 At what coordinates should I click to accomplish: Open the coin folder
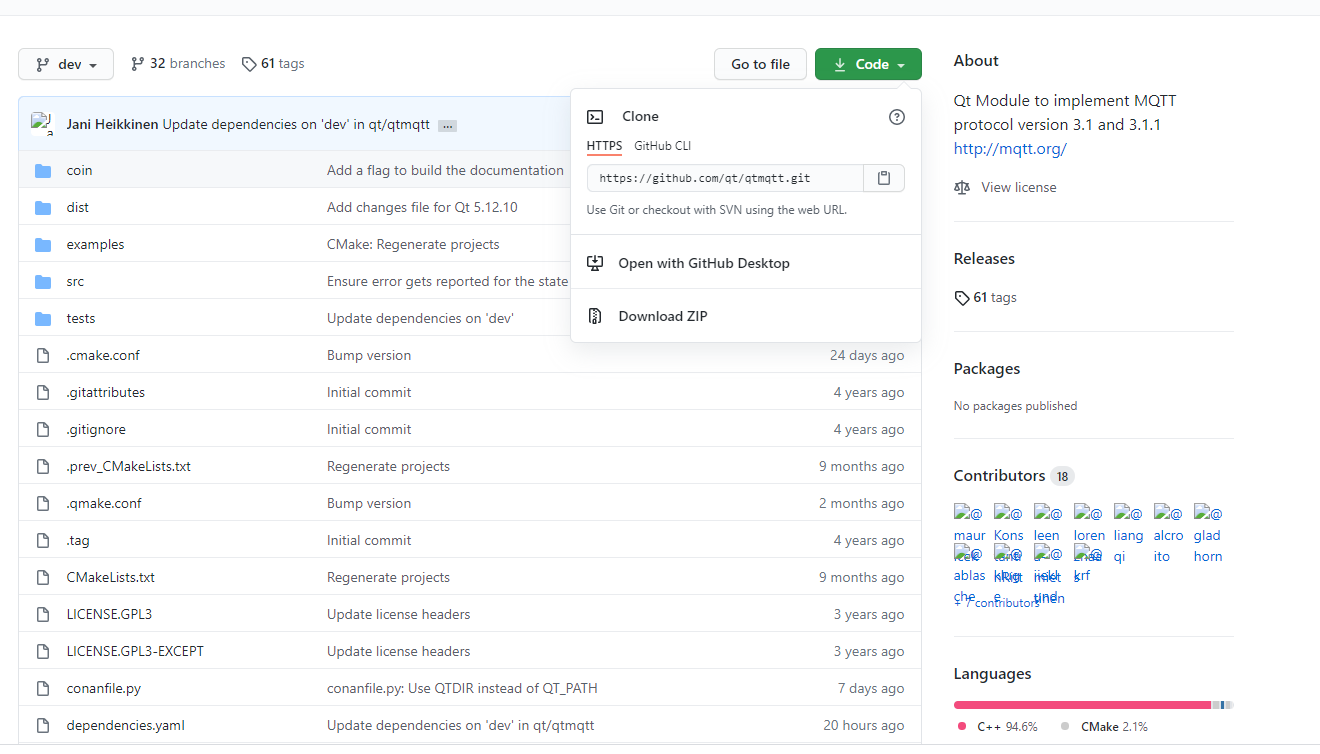(x=79, y=170)
